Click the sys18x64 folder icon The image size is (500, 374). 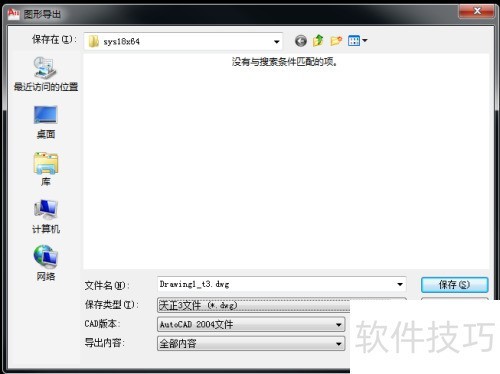(x=93, y=41)
